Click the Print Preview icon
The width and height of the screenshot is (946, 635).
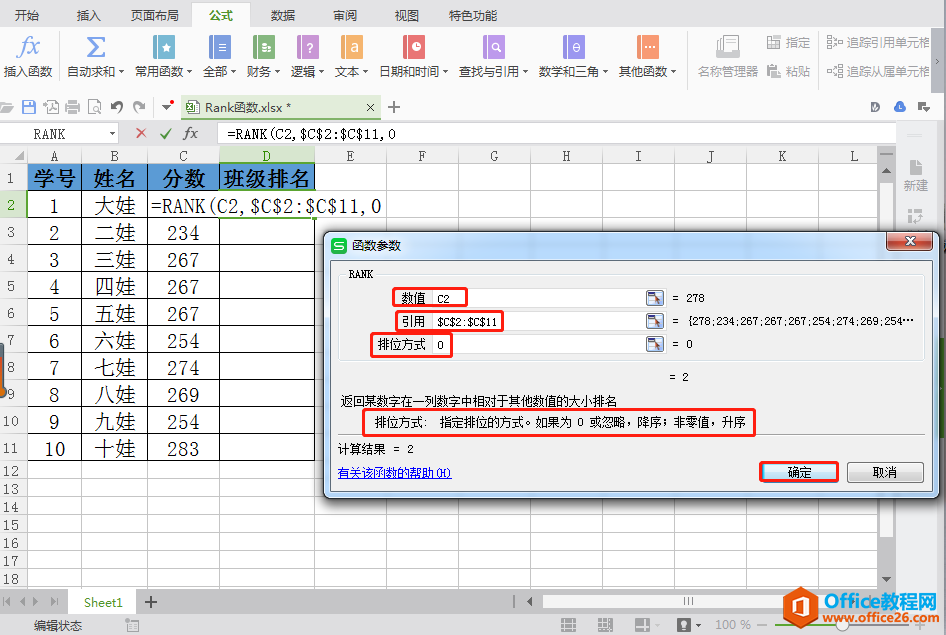[x=95, y=107]
